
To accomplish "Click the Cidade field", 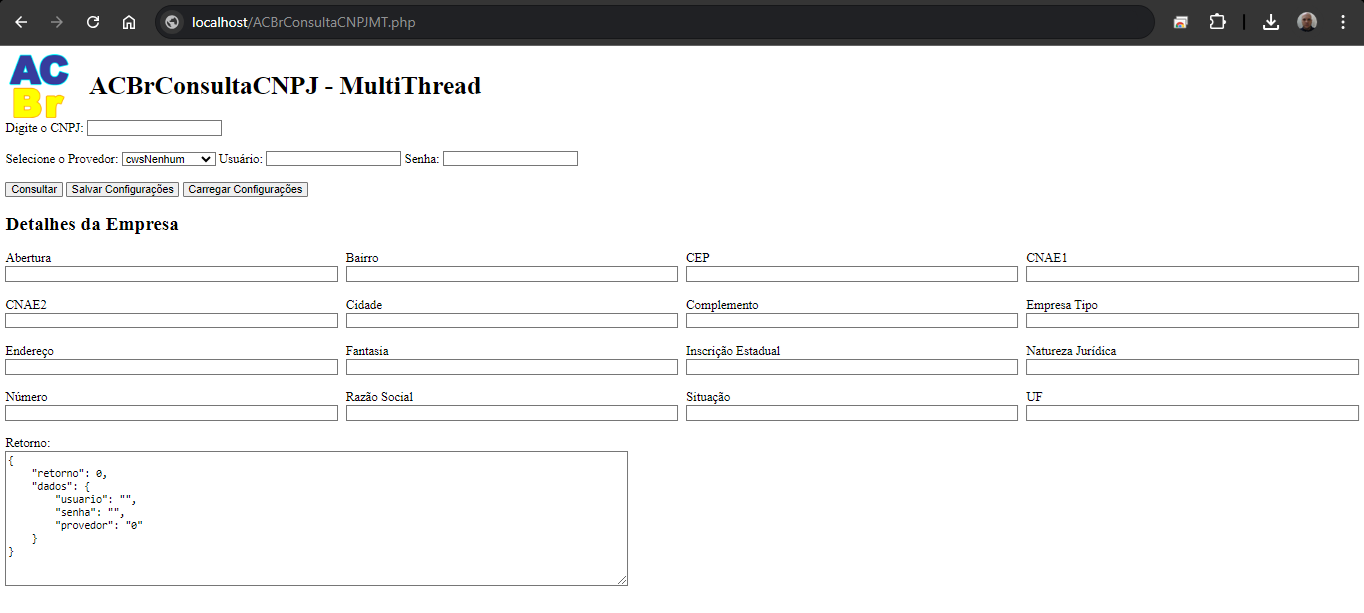I will pyautogui.click(x=512, y=321).
